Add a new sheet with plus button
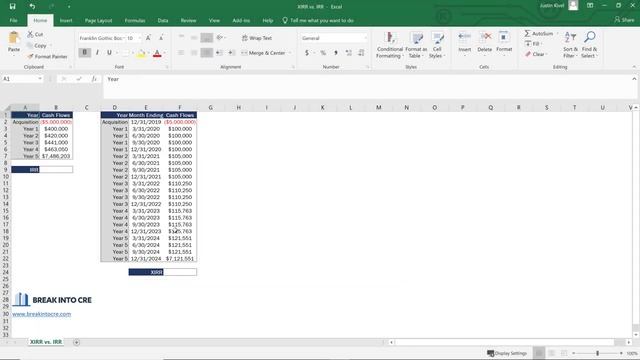The height and width of the screenshot is (360, 640). click(x=76, y=342)
